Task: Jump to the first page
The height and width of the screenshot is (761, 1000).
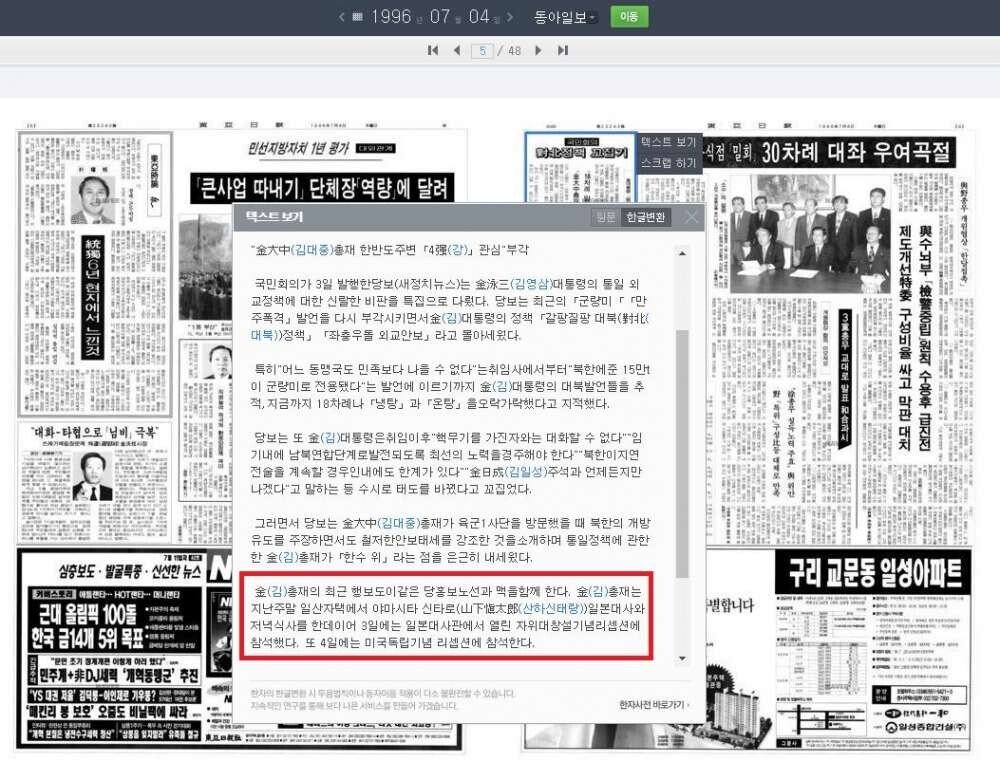Action: (433, 50)
